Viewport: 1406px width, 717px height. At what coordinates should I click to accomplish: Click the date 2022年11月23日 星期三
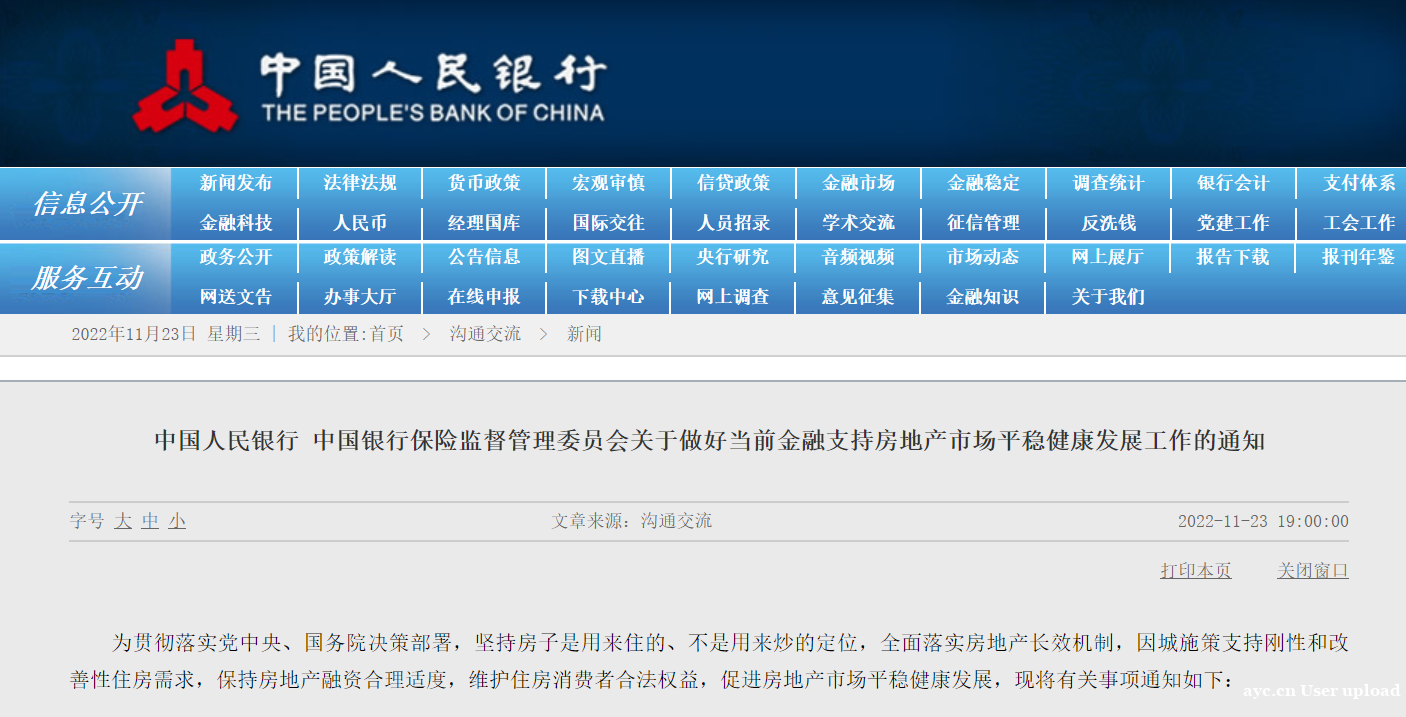[165, 334]
